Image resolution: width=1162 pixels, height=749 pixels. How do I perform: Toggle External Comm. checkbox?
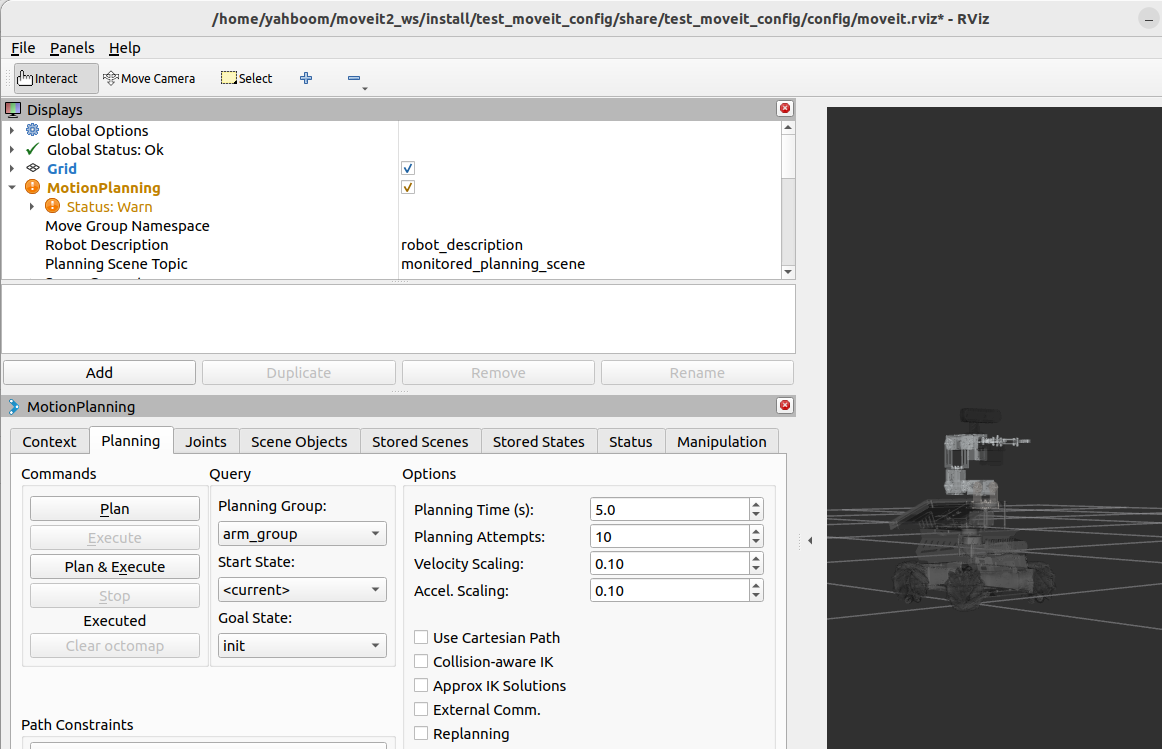(x=421, y=710)
